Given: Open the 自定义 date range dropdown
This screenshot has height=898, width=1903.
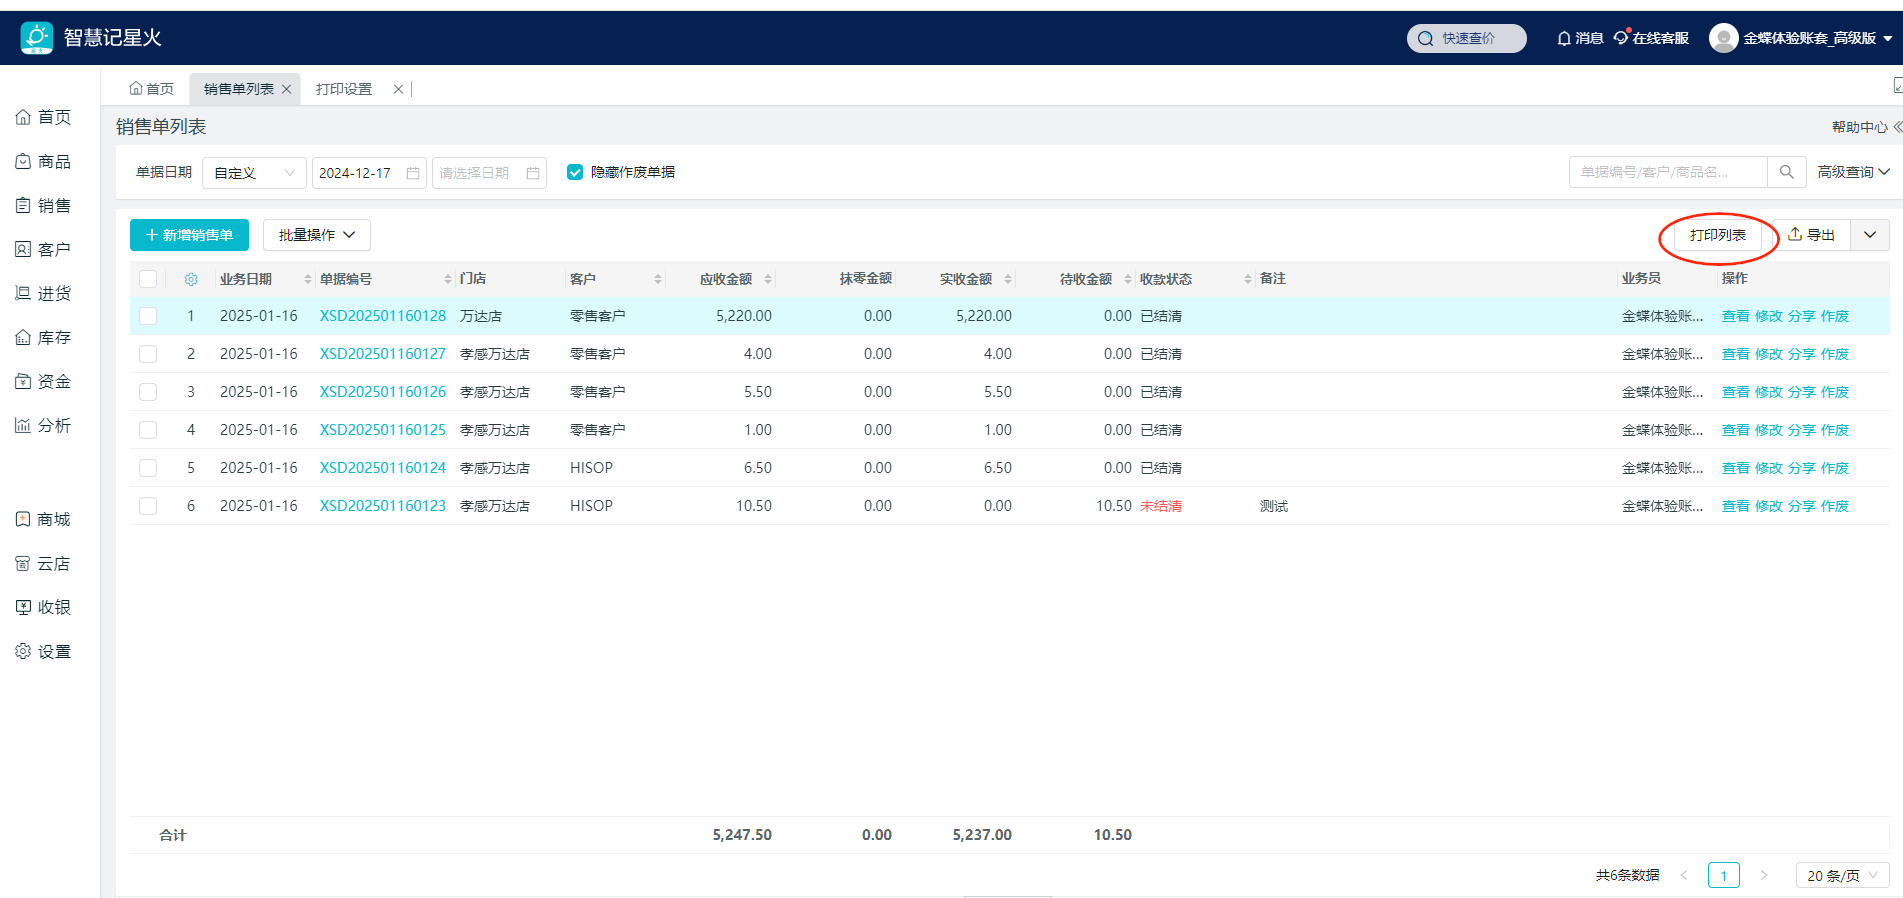Looking at the screenshot, I should (x=254, y=173).
